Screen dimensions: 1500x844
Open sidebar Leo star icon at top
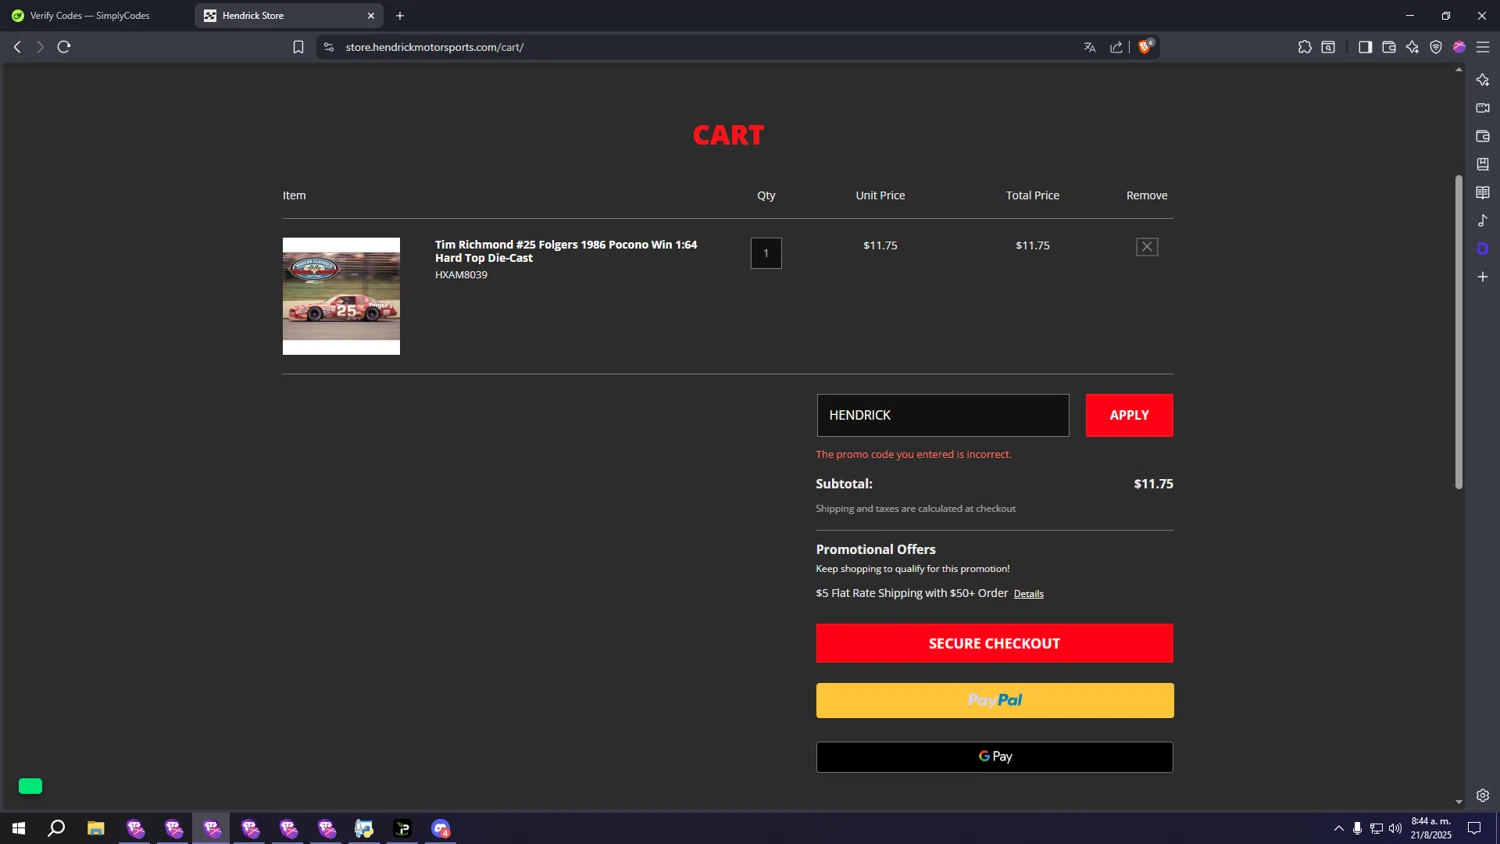click(x=1483, y=80)
